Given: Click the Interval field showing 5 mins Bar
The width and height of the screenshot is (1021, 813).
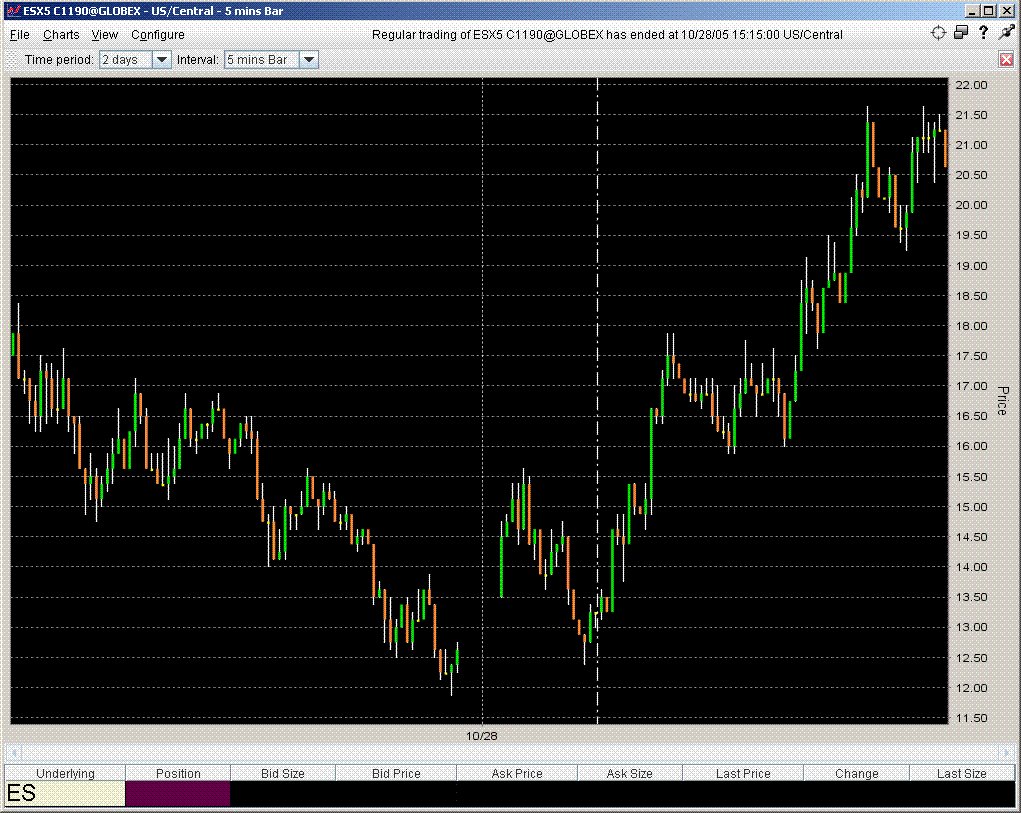Looking at the screenshot, I should pos(262,60).
